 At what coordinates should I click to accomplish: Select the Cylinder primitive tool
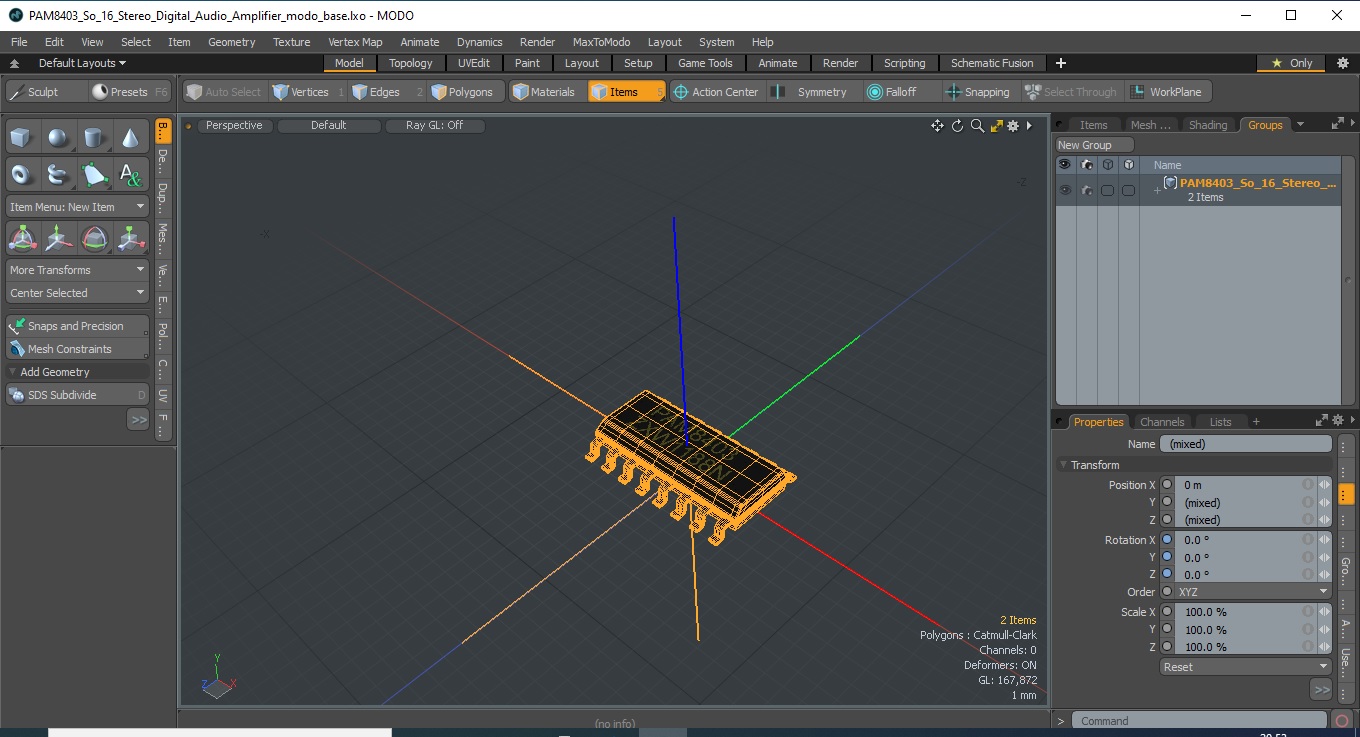(x=94, y=138)
